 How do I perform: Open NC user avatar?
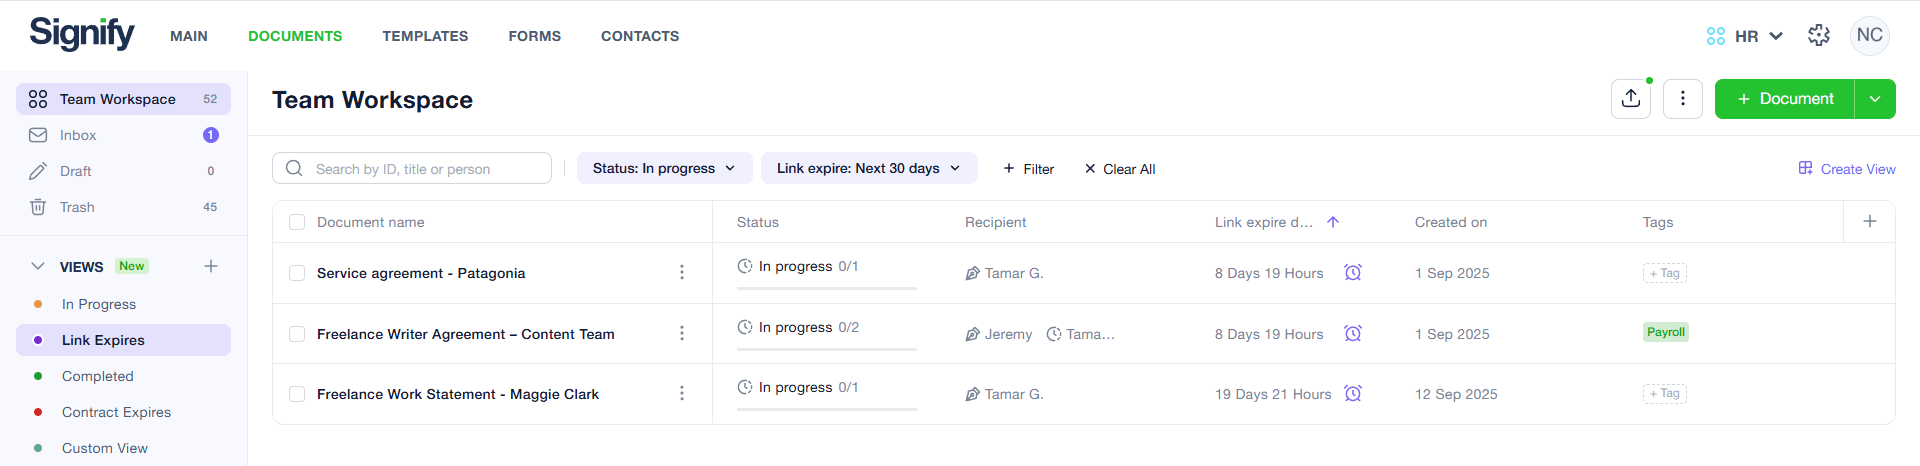[x=1869, y=36]
